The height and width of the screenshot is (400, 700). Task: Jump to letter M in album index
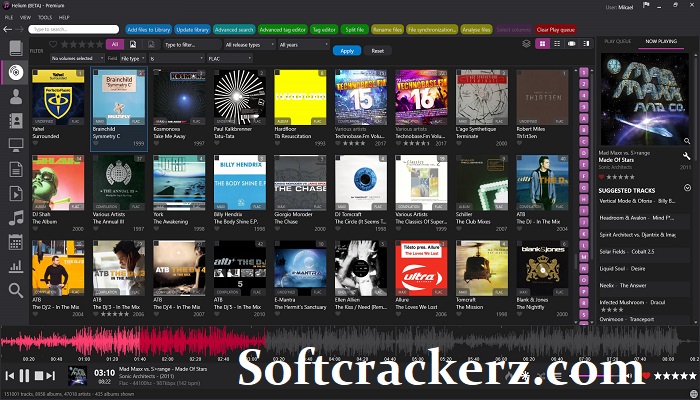click(x=583, y=257)
